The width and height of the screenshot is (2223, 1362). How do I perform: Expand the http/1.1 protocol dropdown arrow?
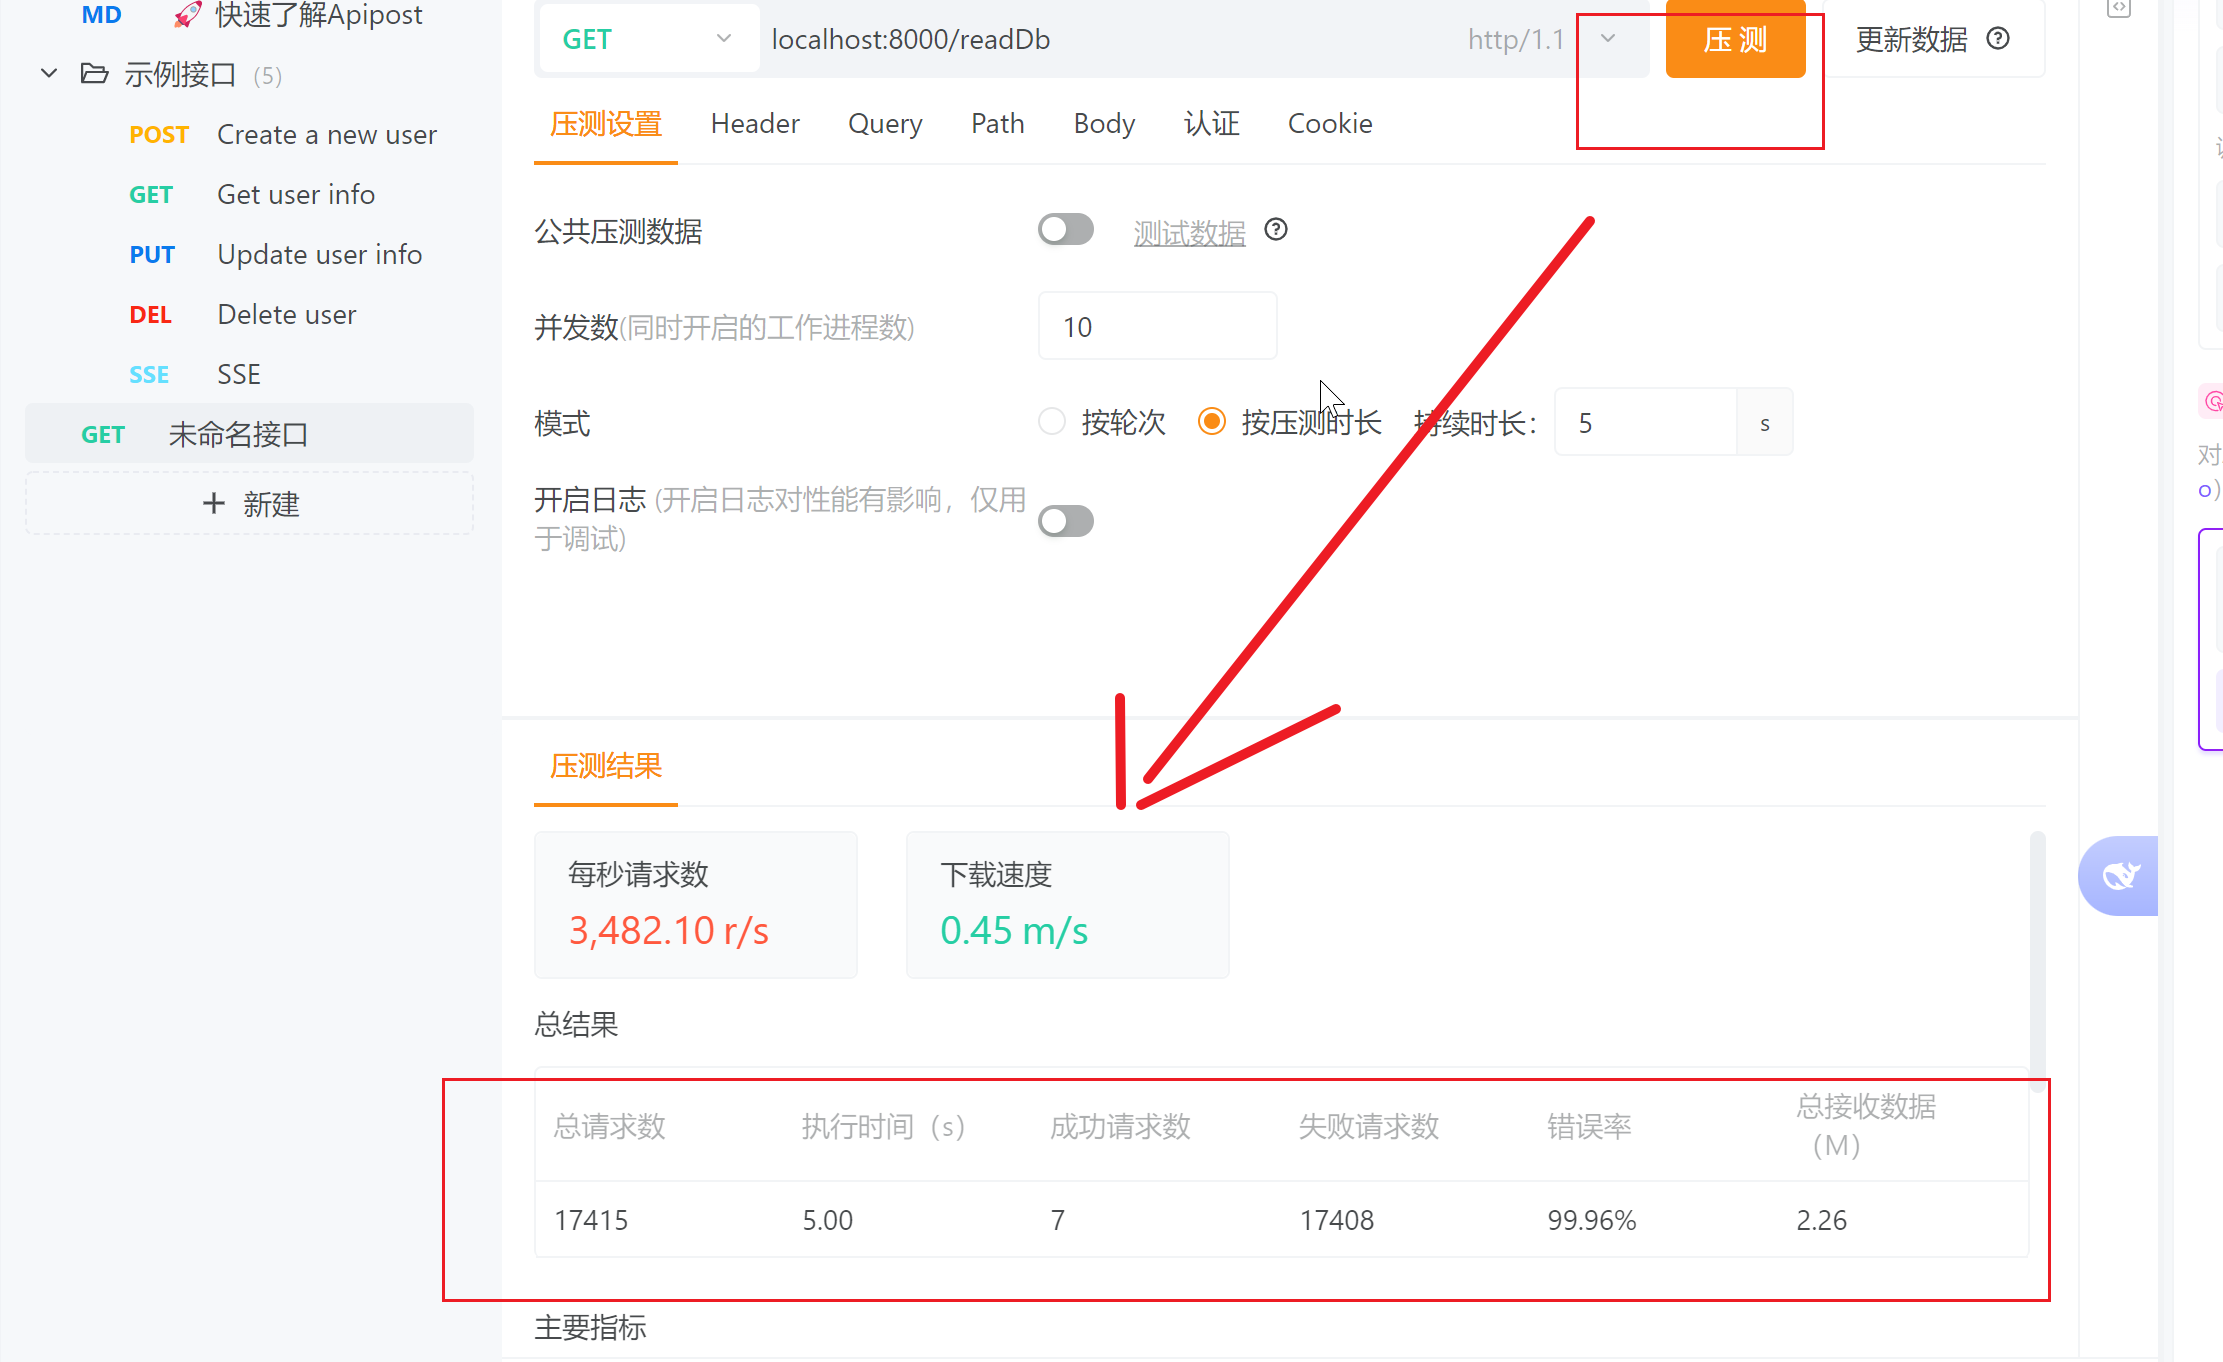(x=1608, y=39)
